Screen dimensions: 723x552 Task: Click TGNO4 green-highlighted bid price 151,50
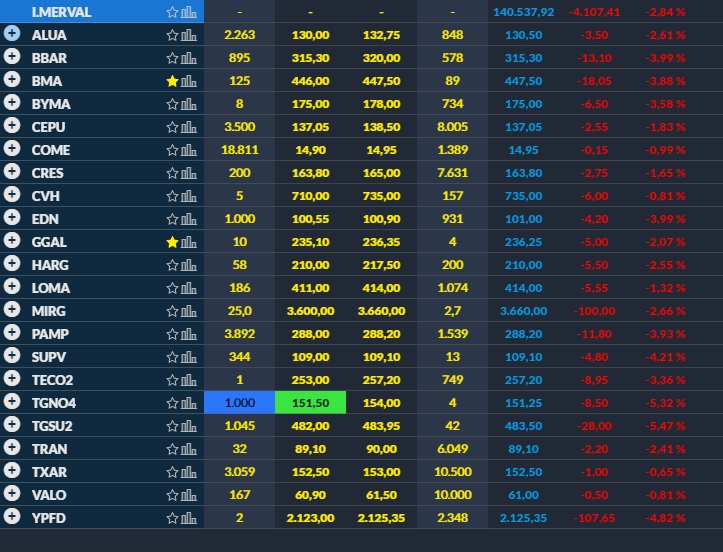point(310,403)
